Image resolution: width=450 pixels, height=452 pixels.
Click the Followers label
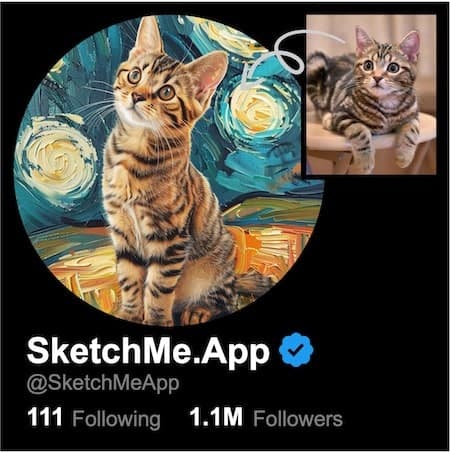(298, 418)
